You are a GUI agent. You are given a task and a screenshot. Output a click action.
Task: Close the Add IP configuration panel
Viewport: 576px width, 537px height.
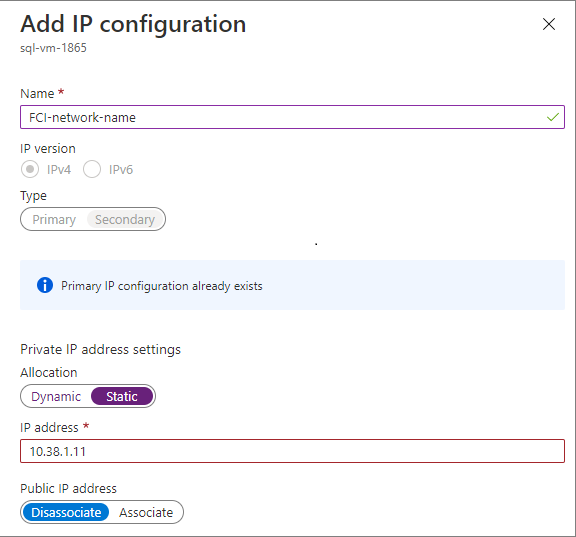549,24
